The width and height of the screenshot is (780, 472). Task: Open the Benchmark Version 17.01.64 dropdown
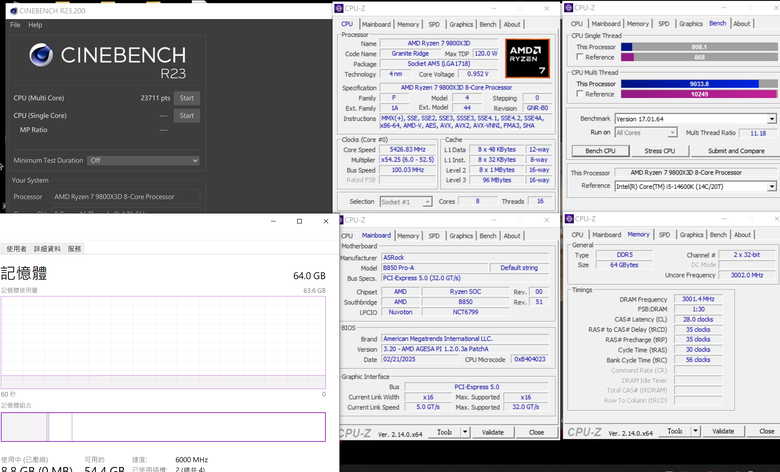[695, 119]
